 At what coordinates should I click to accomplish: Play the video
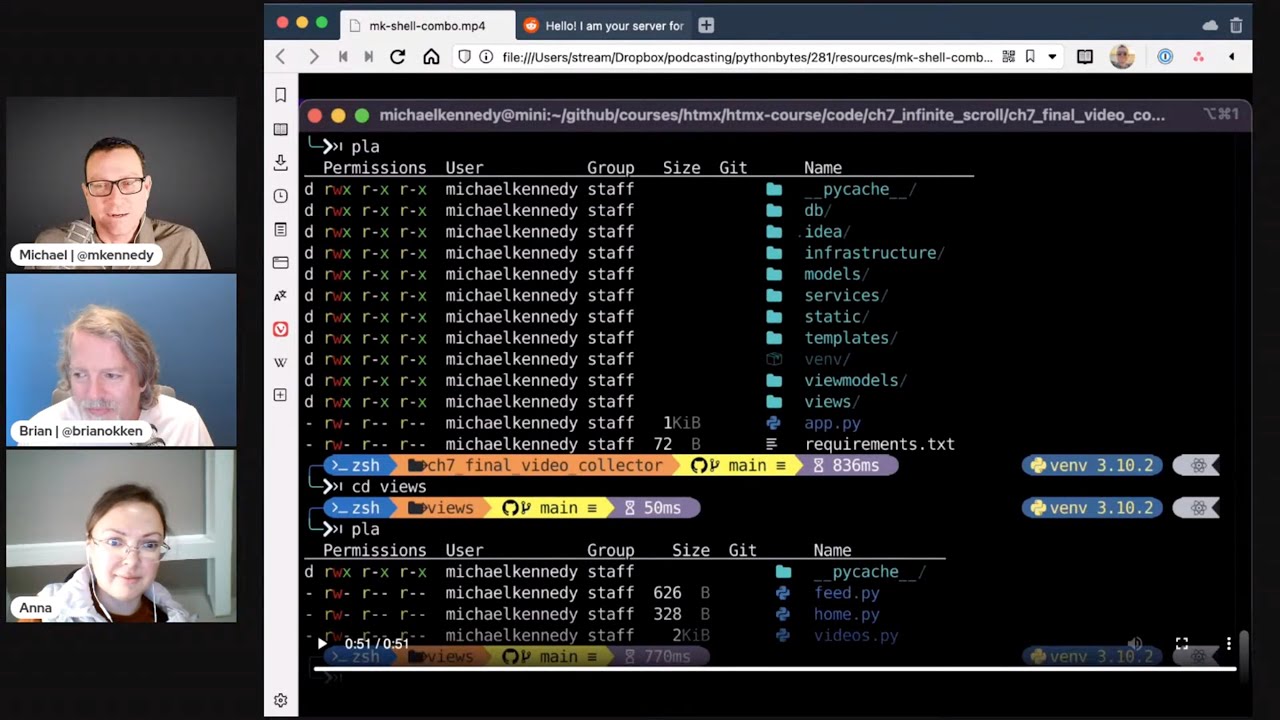pyautogui.click(x=322, y=644)
